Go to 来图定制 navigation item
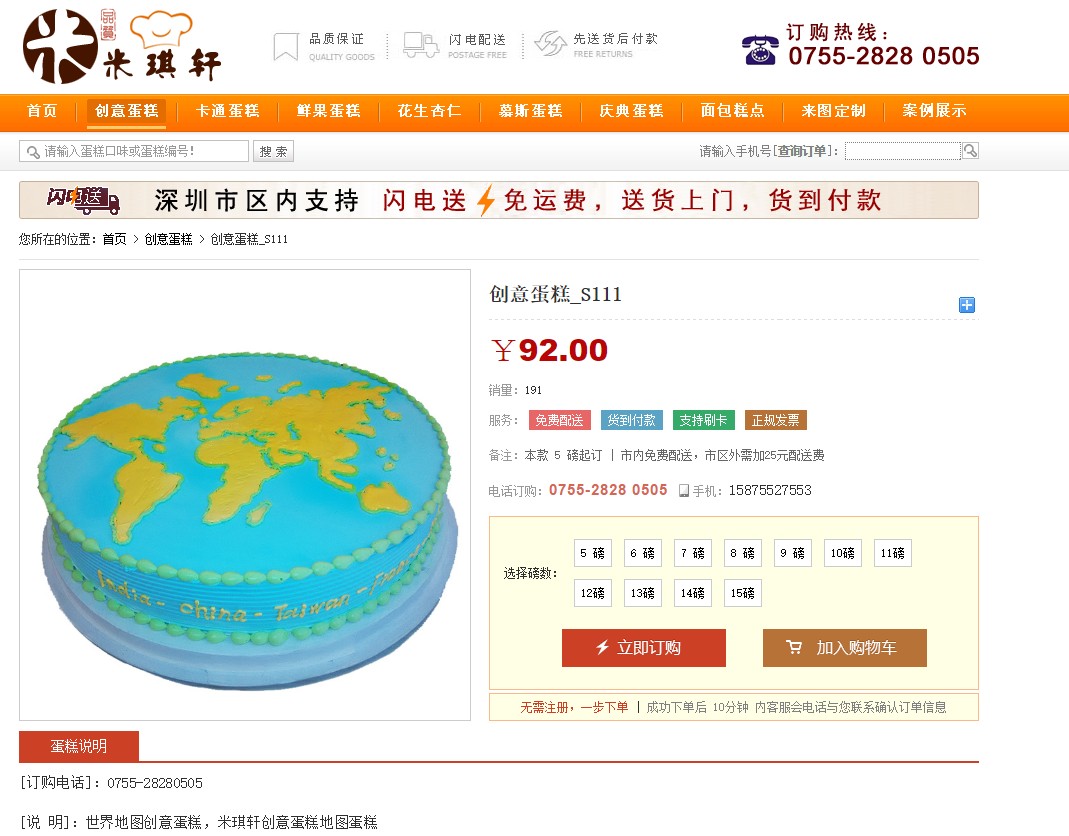The image size is (1069, 836). pos(833,111)
